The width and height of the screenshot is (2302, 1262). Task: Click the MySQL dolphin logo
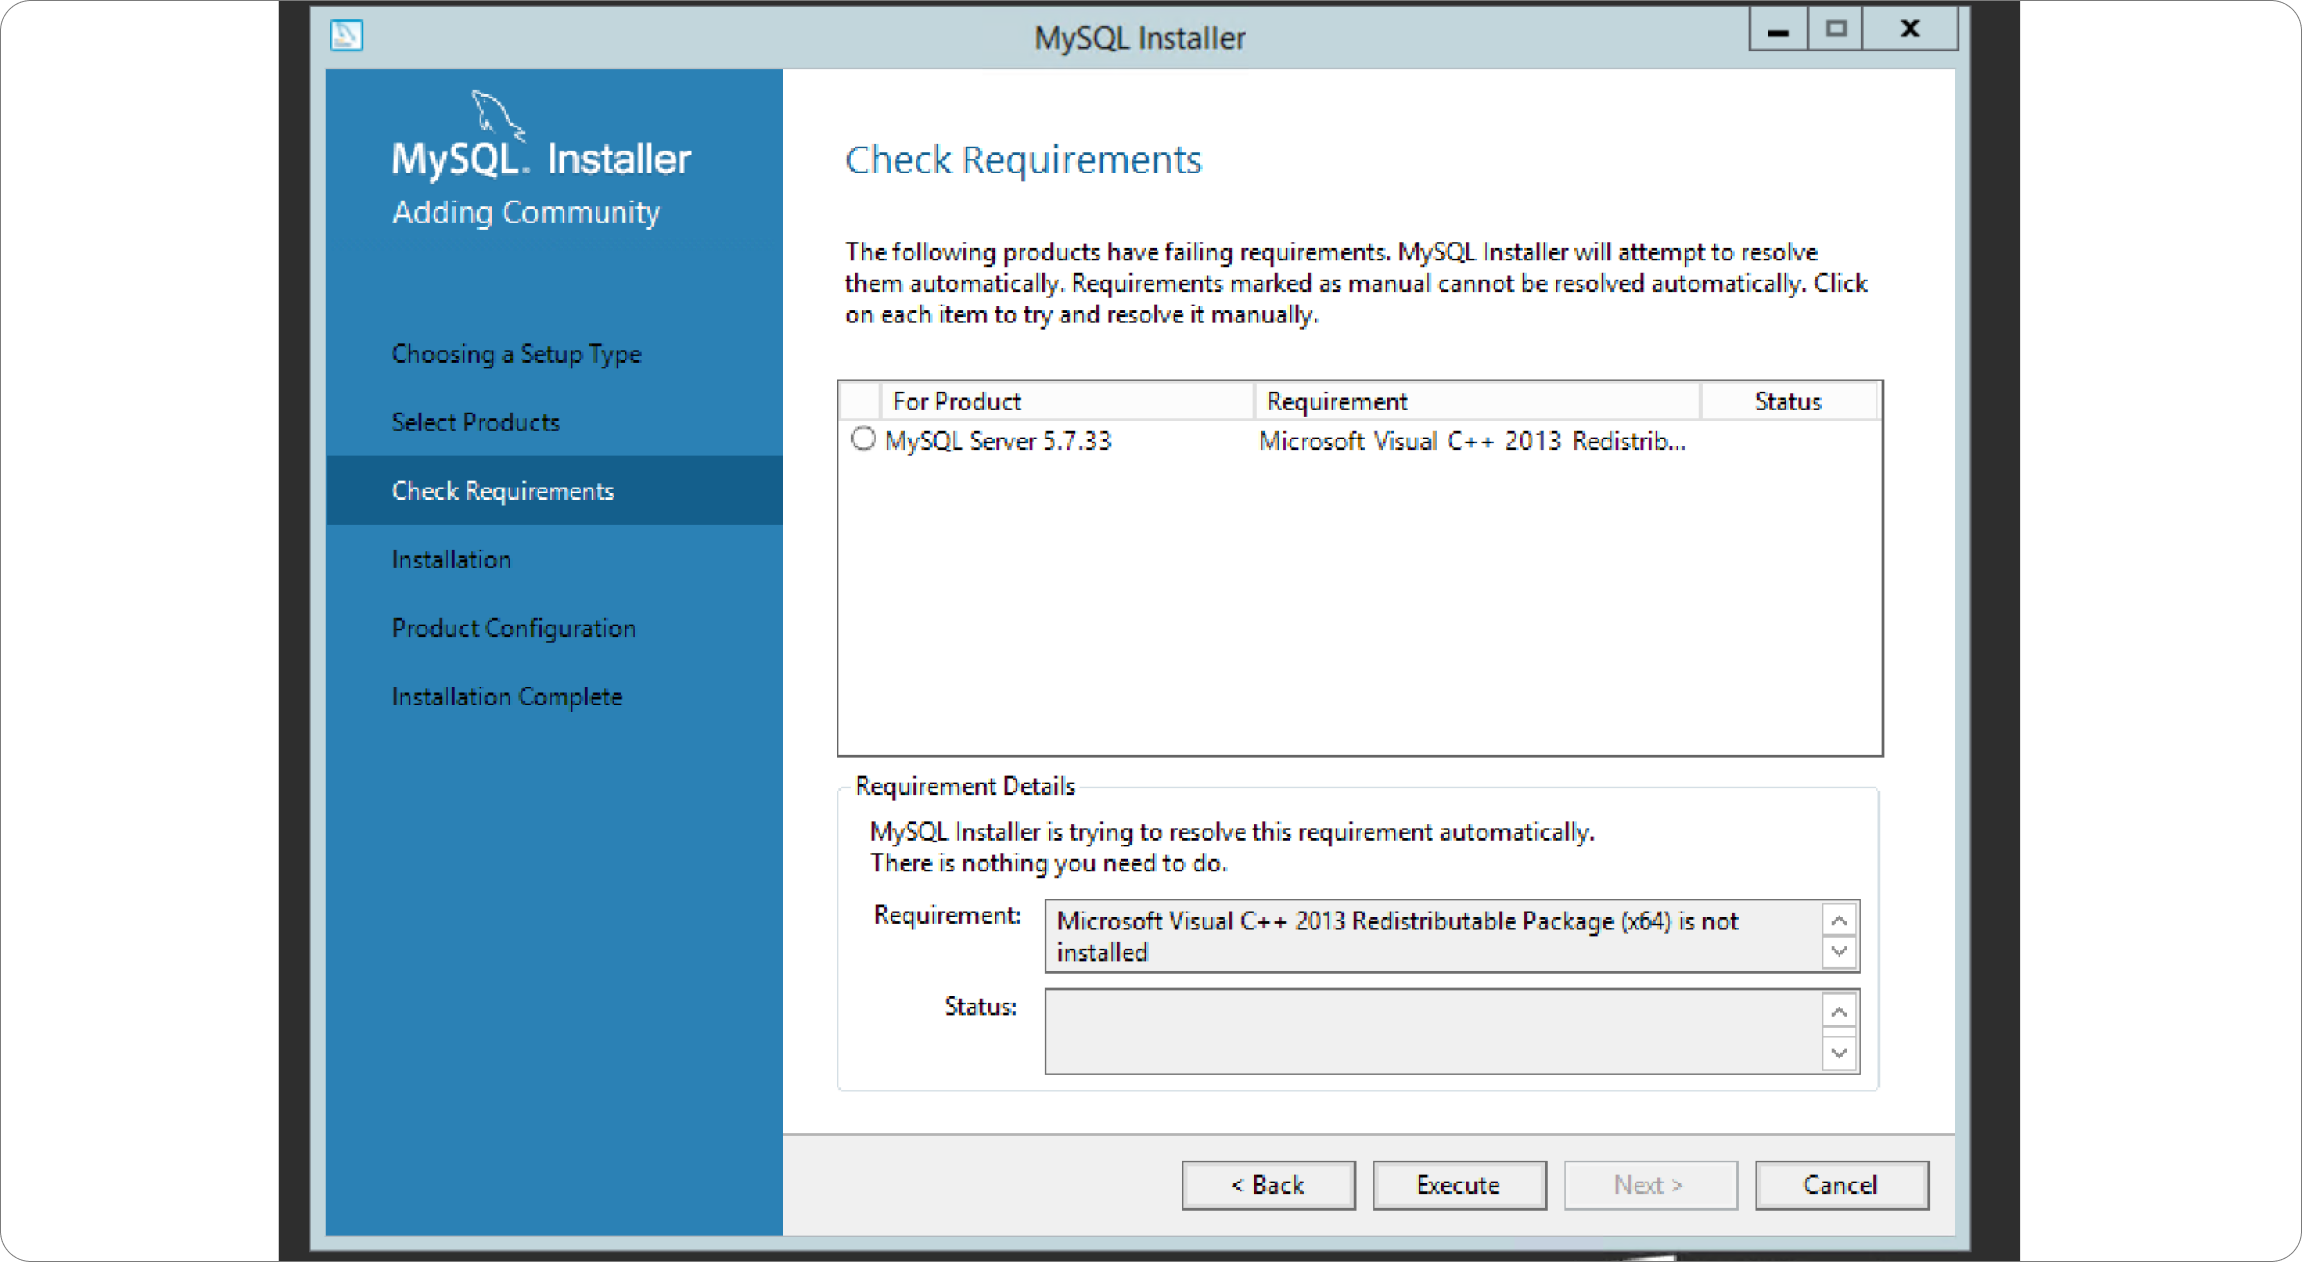(497, 115)
